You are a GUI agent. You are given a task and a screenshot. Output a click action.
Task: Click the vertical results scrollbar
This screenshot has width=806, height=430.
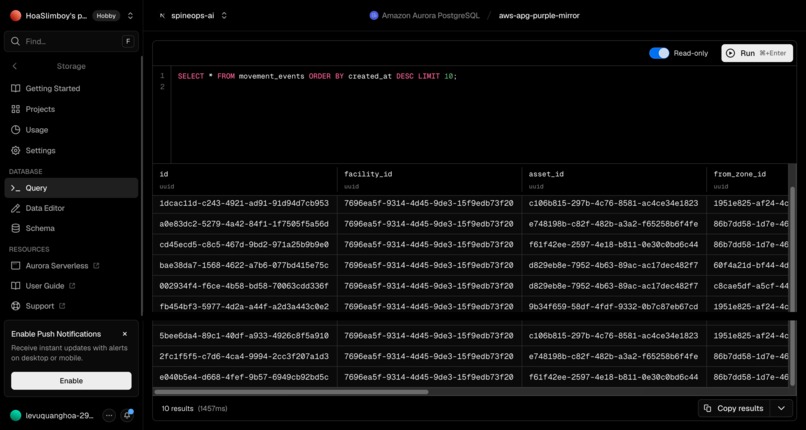click(x=792, y=285)
